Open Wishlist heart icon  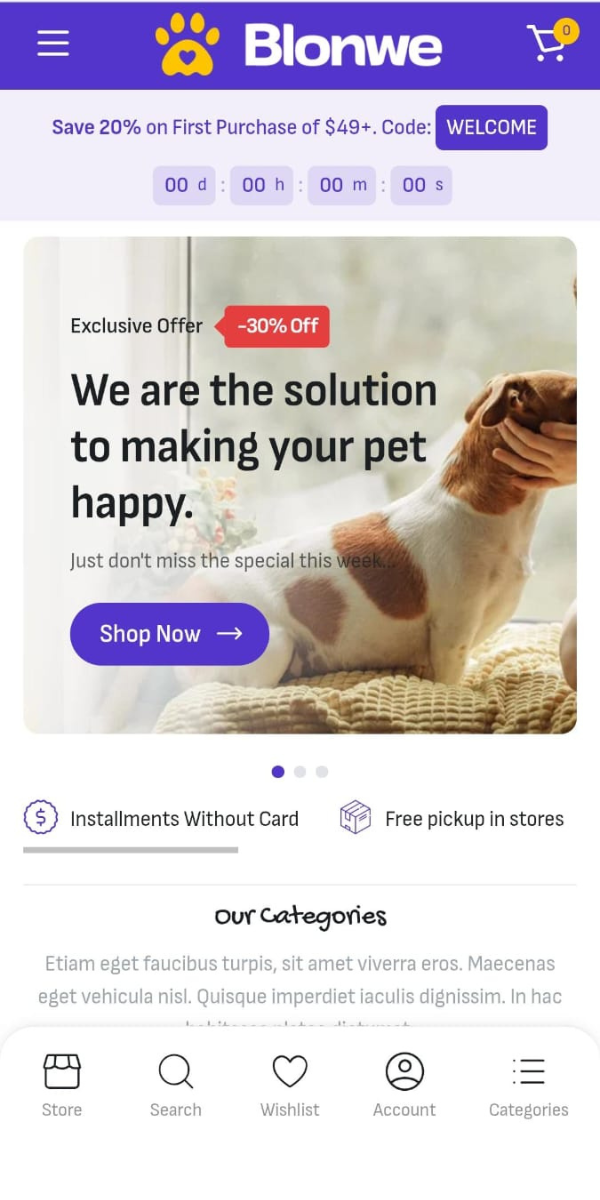(x=290, y=1071)
